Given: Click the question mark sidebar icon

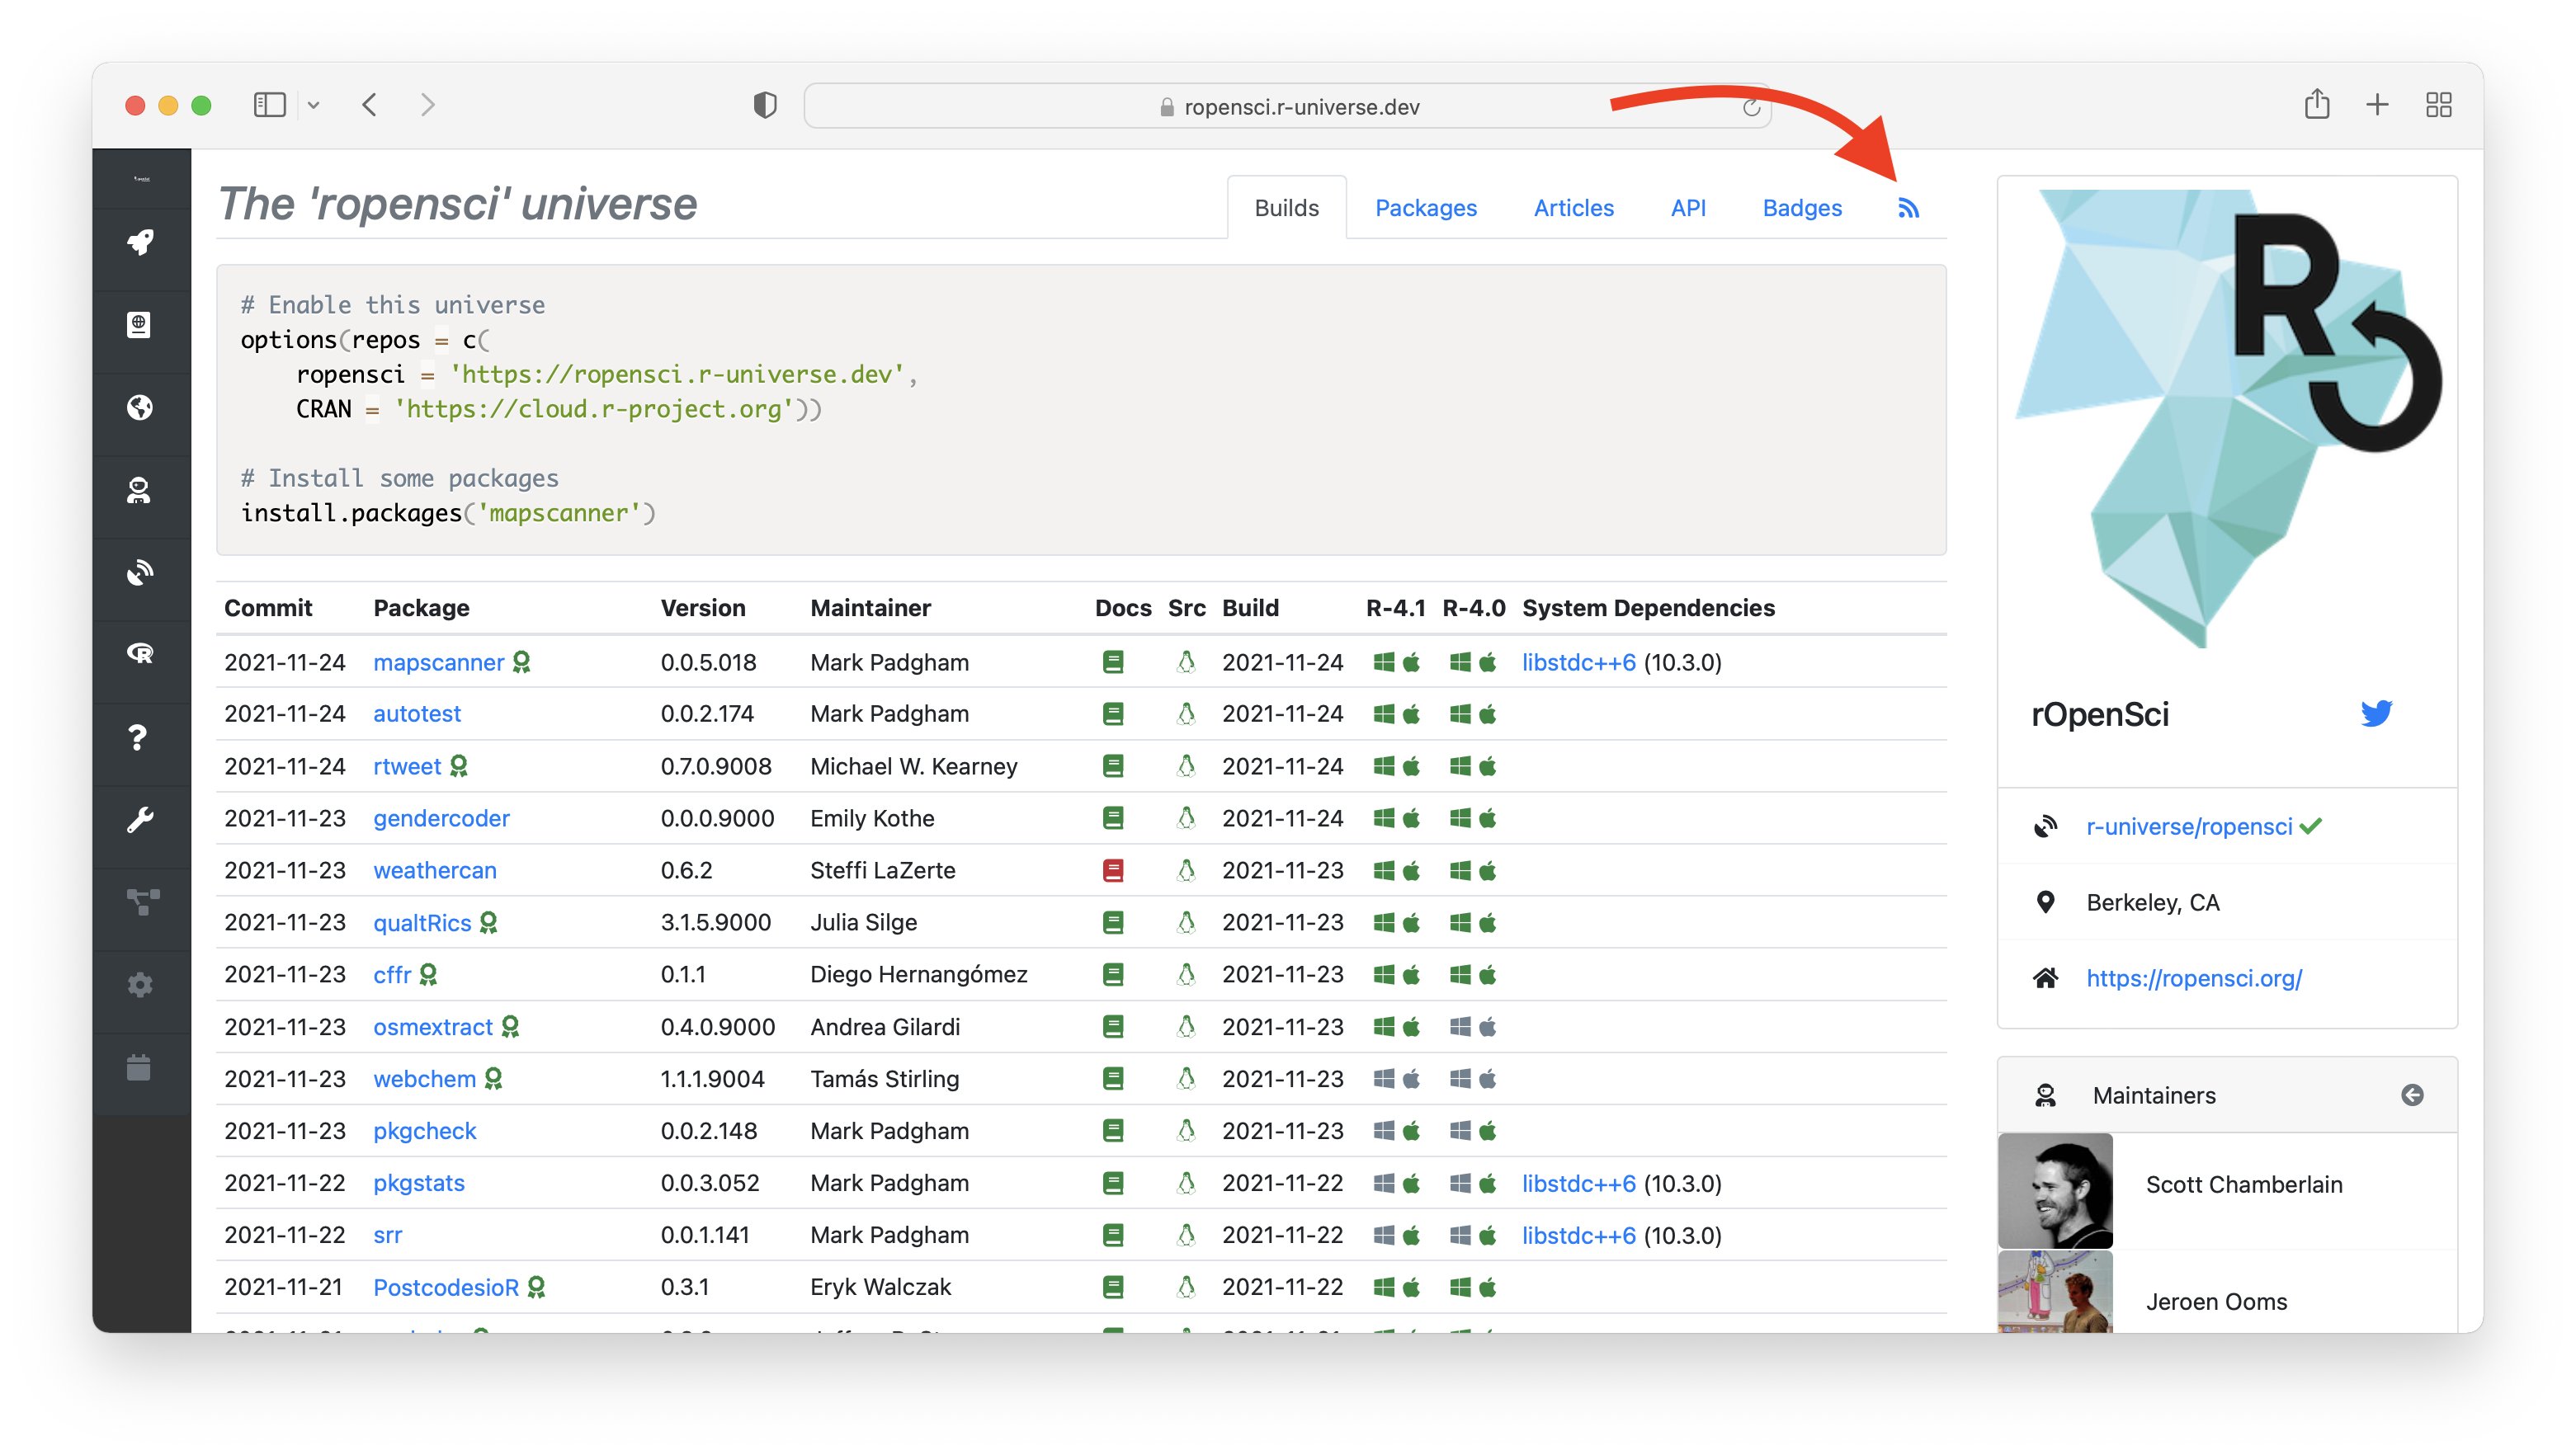Looking at the screenshot, I should pos(138,738).
